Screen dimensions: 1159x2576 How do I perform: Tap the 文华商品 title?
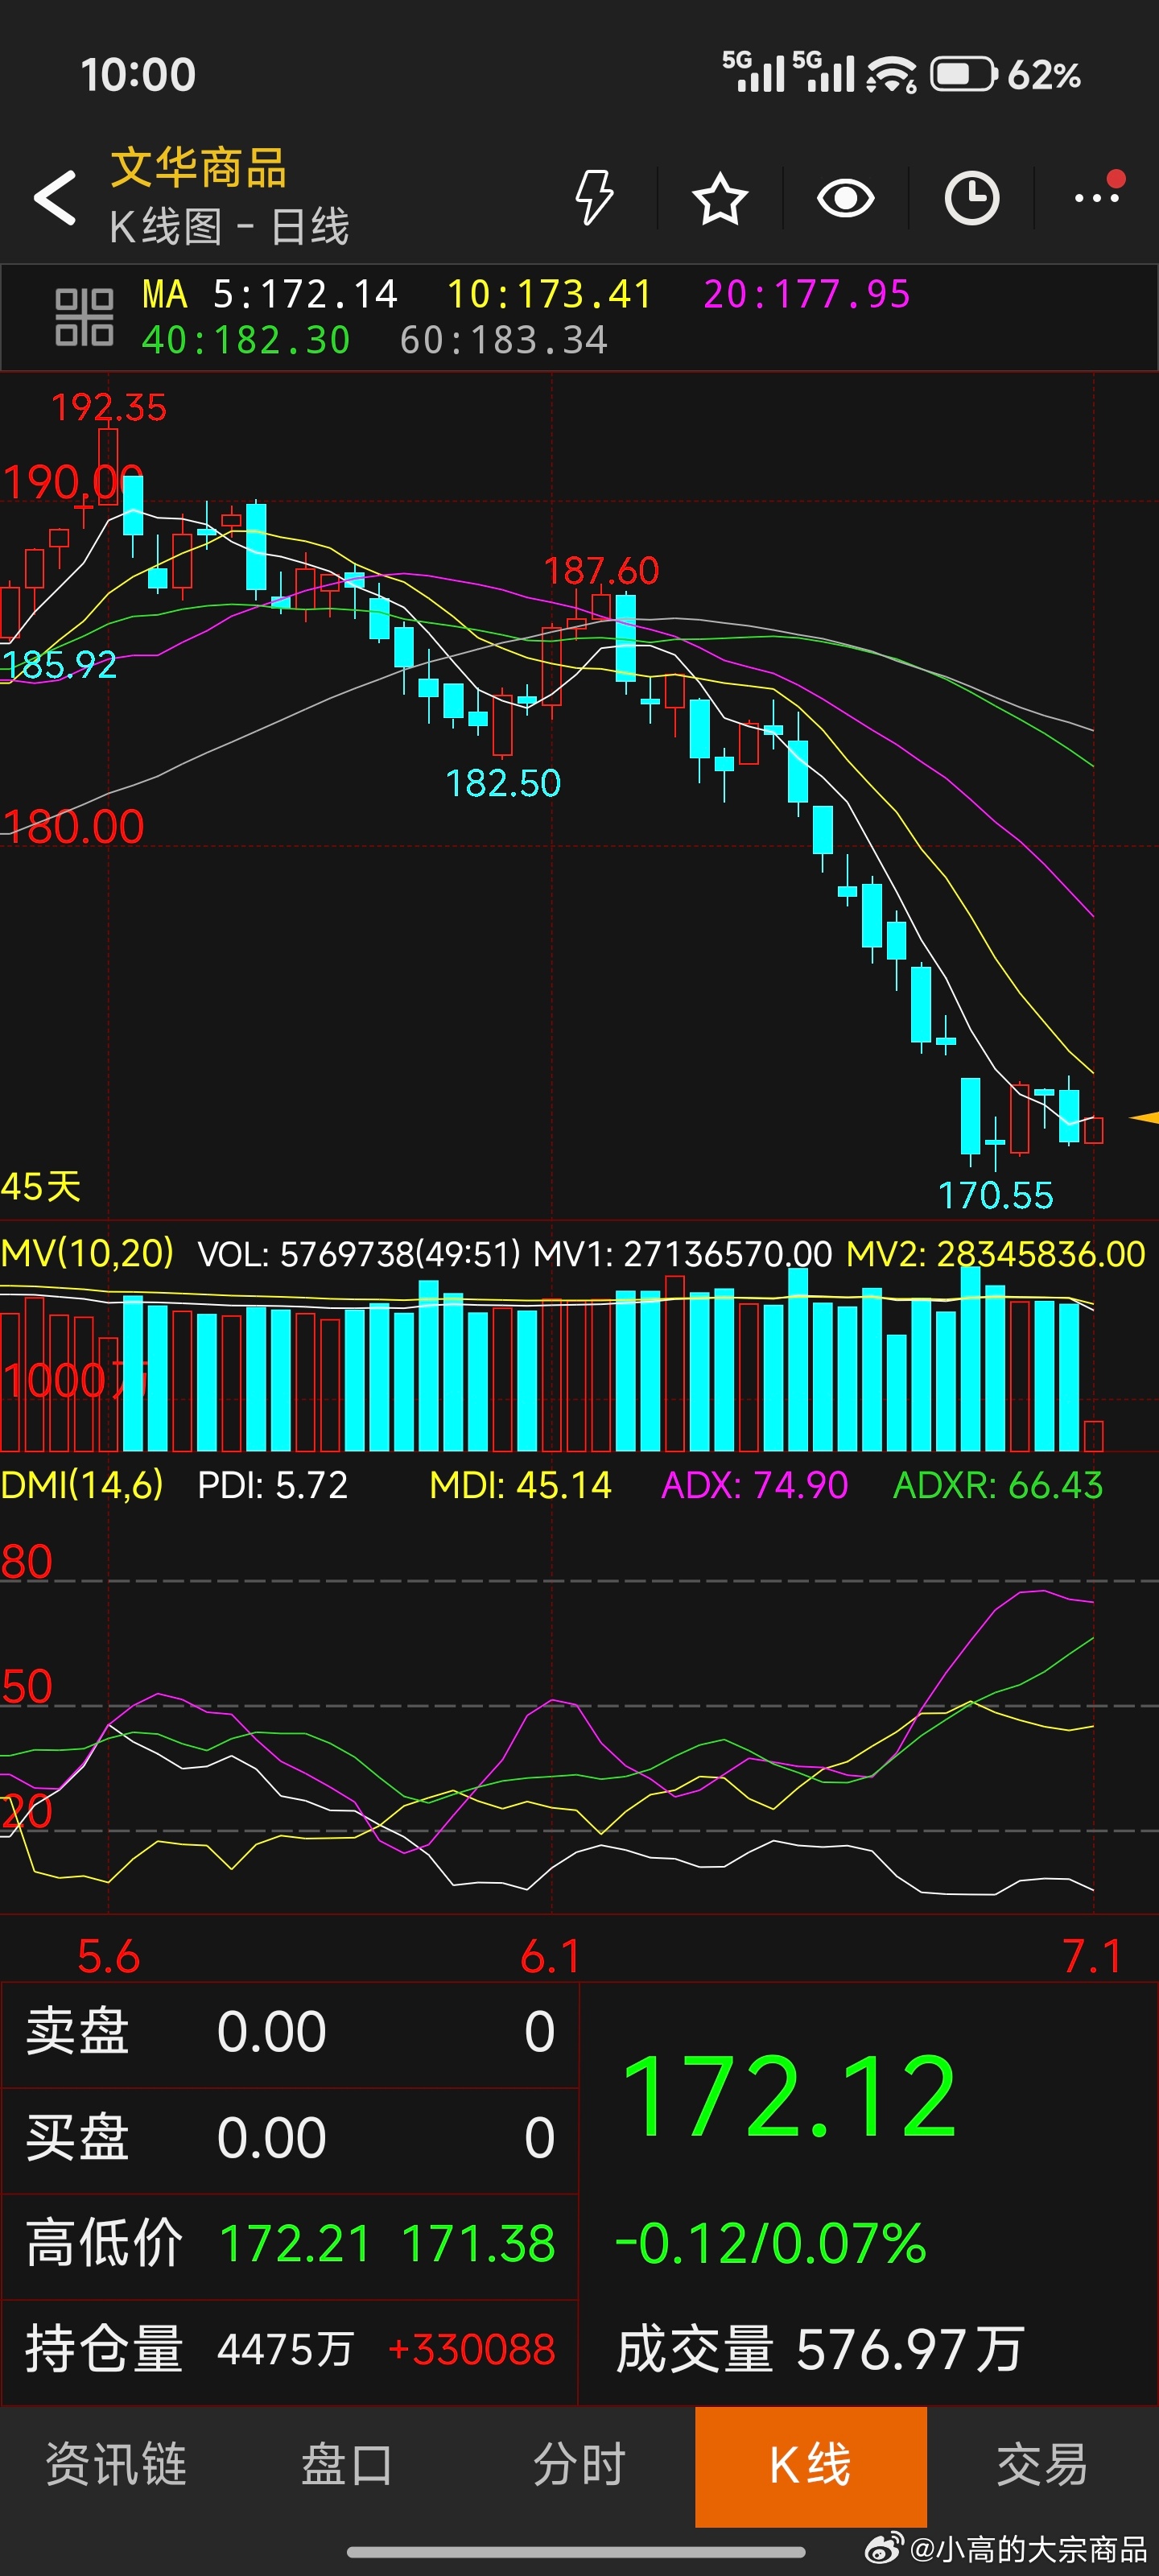[198, 167]
